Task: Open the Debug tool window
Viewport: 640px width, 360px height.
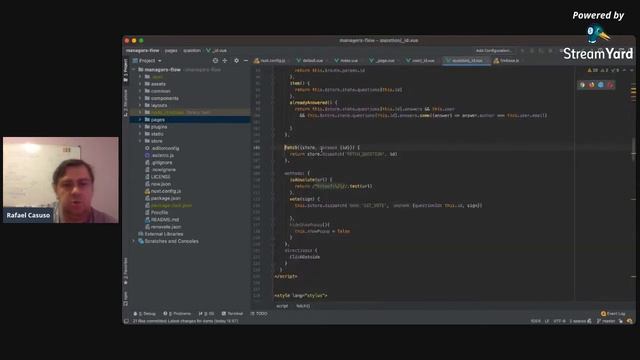Action: coord(145,313)
